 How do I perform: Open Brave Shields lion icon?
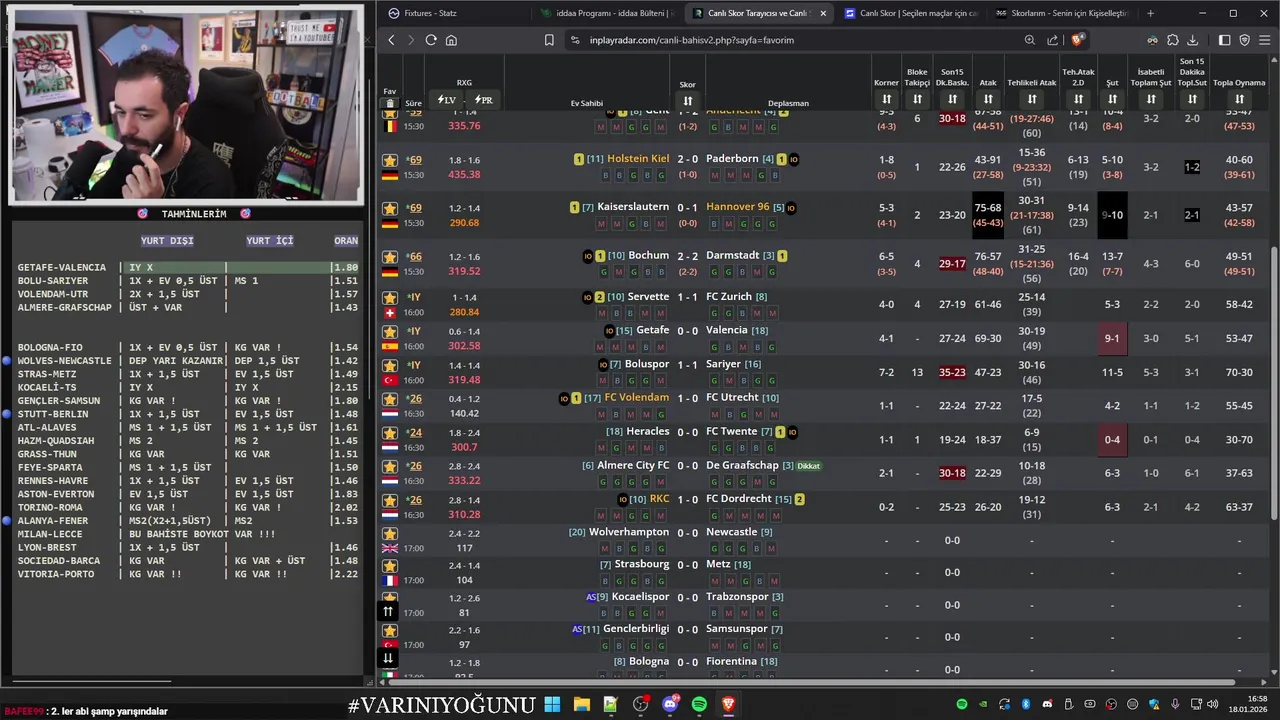[1077, 40]
